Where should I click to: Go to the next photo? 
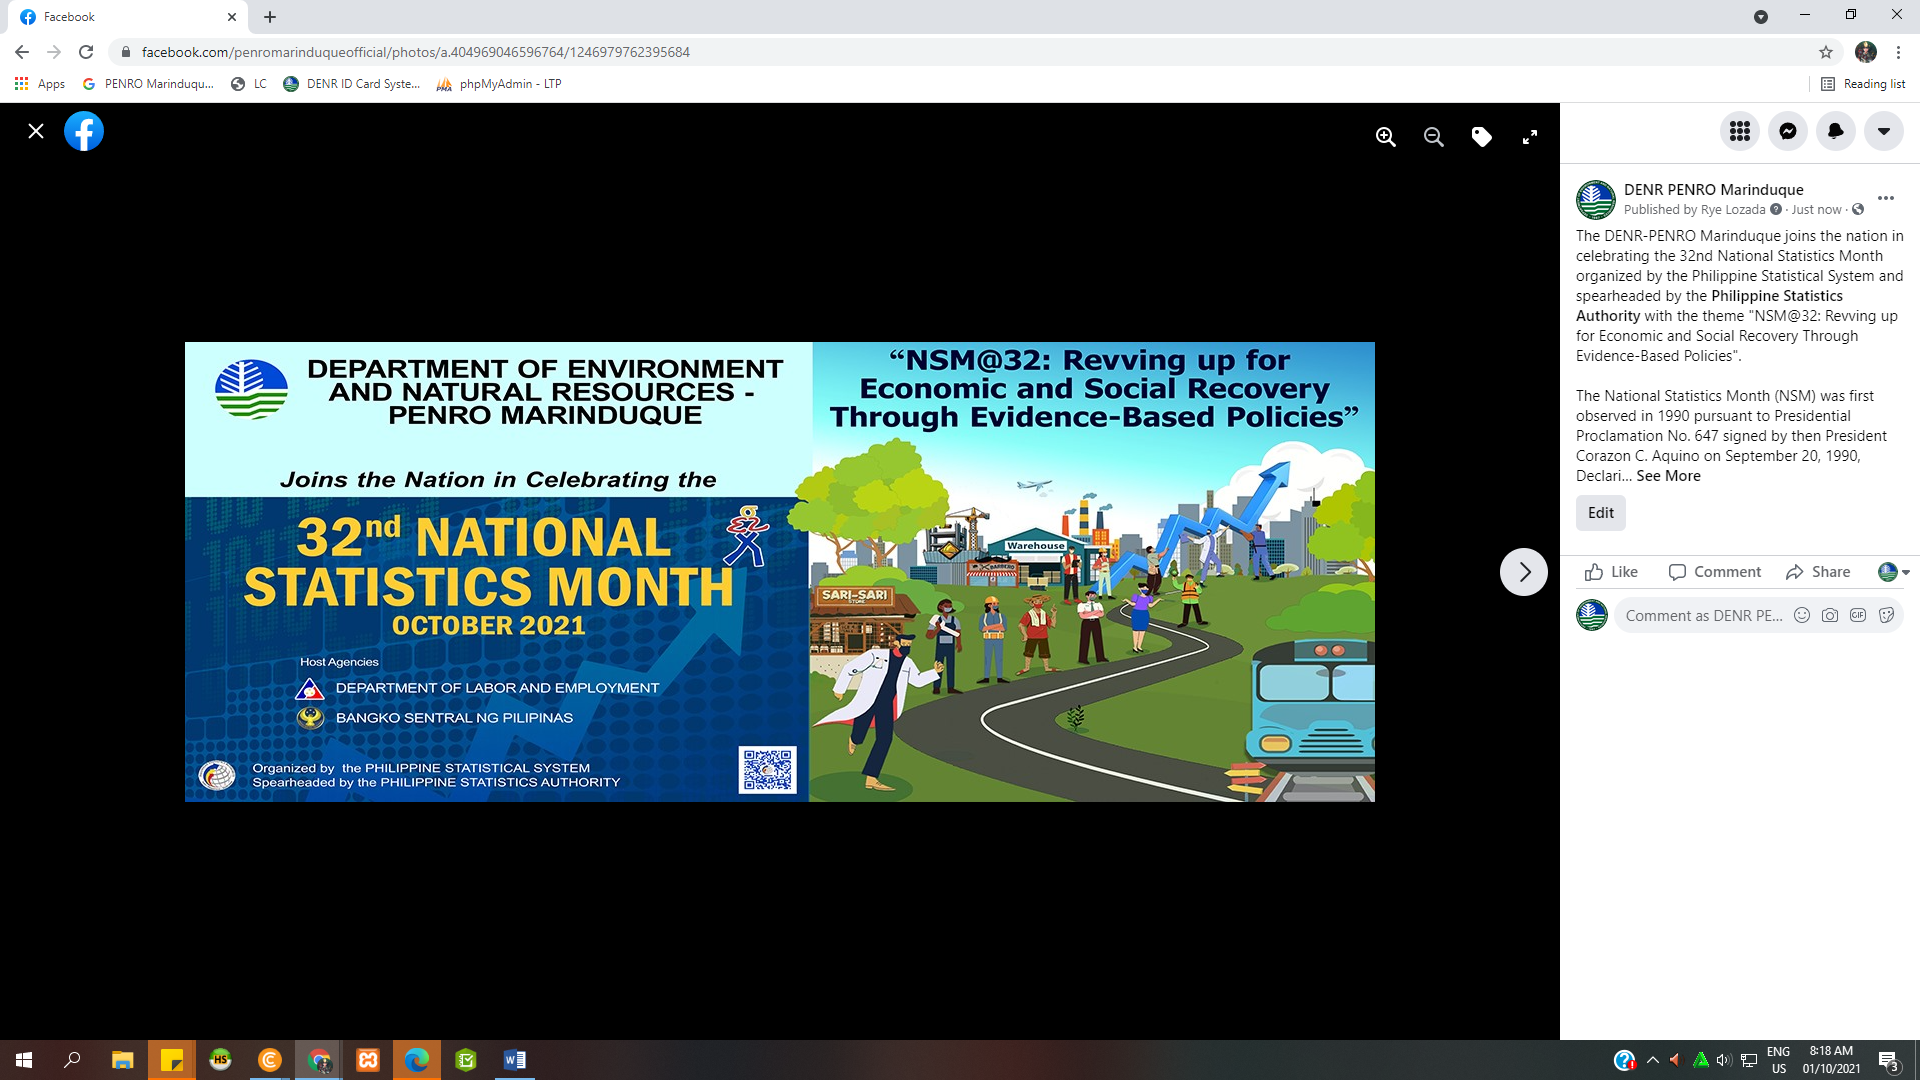(x=1524, y=572)
